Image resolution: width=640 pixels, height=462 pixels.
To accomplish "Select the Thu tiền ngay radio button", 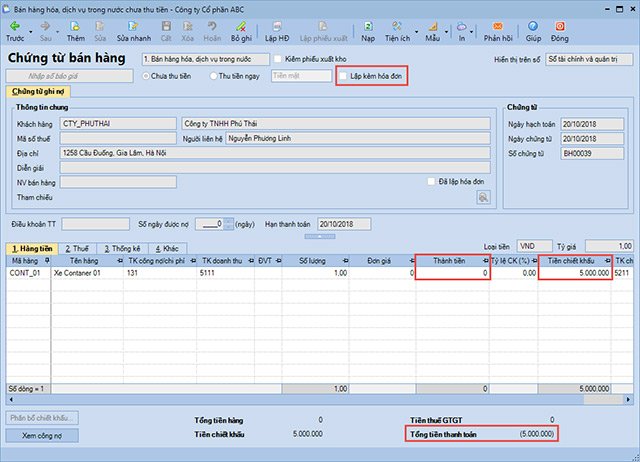I will coord(210,75).
